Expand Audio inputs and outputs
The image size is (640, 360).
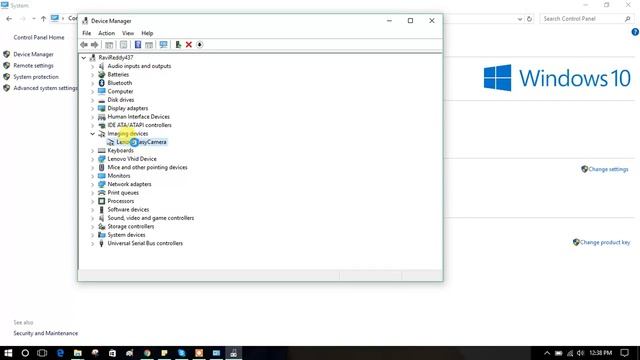point(93,66)
